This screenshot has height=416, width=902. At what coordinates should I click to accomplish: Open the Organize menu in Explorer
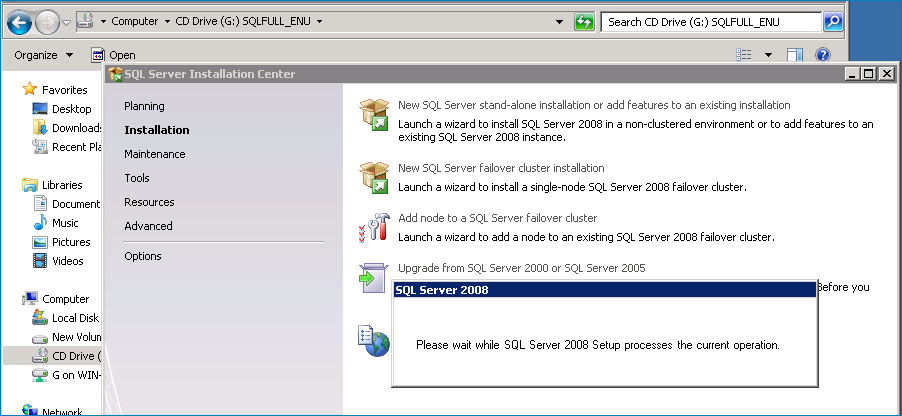(x=44, y=55)
